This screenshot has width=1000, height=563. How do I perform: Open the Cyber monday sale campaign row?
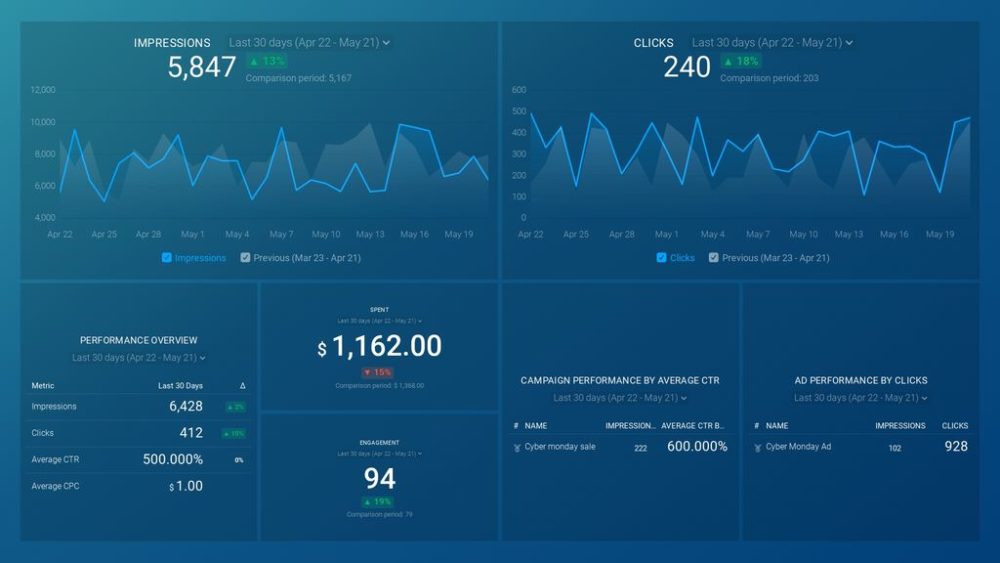[x=620, y=447]
